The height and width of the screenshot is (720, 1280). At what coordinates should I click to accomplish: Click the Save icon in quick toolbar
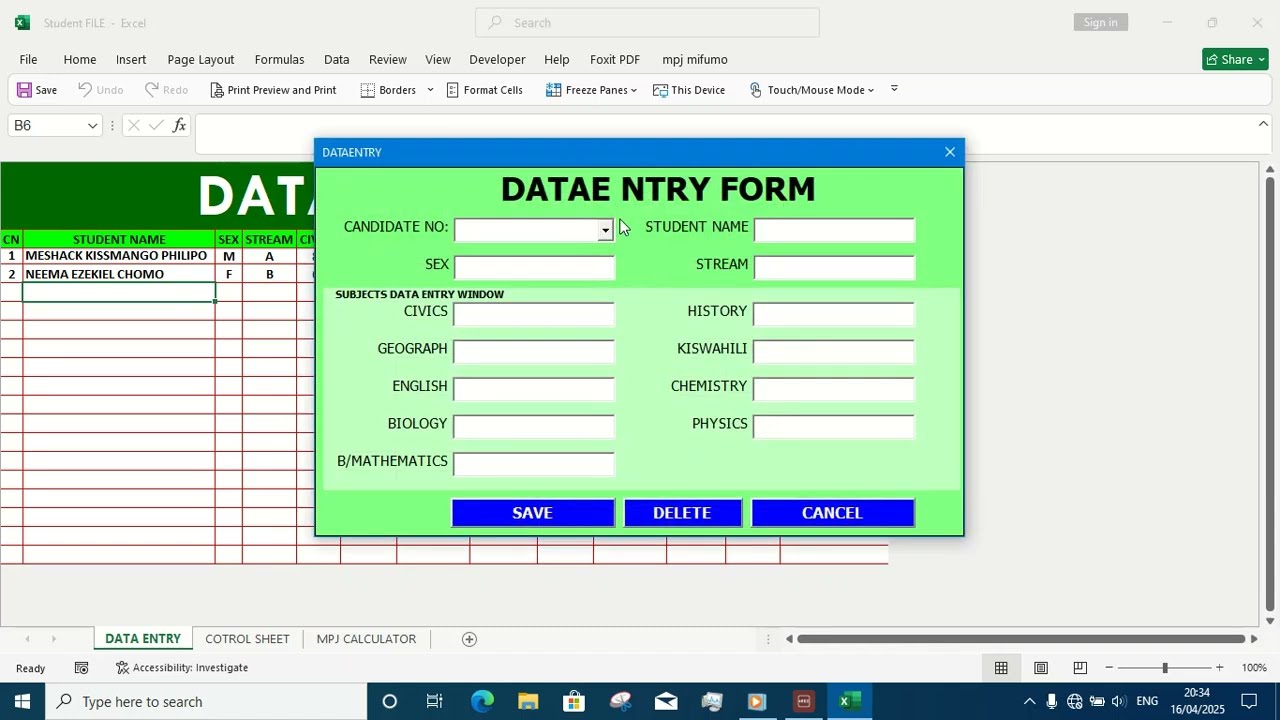click(24, 90)
